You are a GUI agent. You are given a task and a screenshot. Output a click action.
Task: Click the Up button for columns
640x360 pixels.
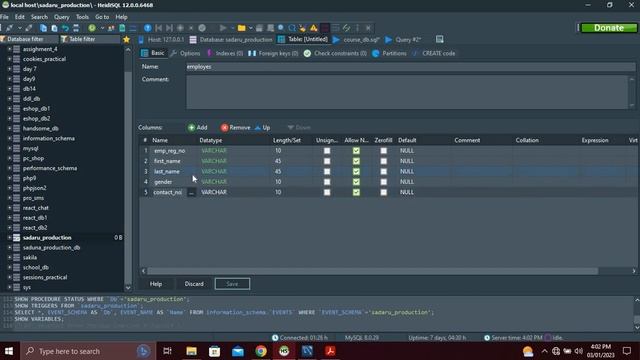click(x=262, y=128)
